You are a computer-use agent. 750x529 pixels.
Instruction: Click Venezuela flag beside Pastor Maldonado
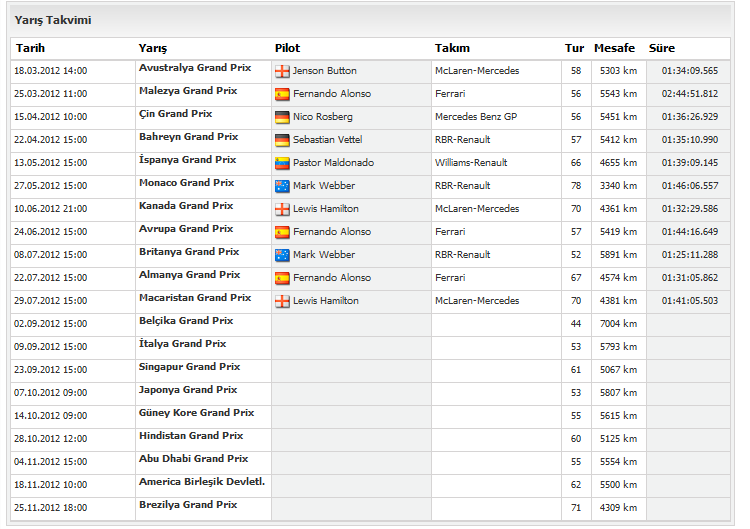tap(282, 163)
